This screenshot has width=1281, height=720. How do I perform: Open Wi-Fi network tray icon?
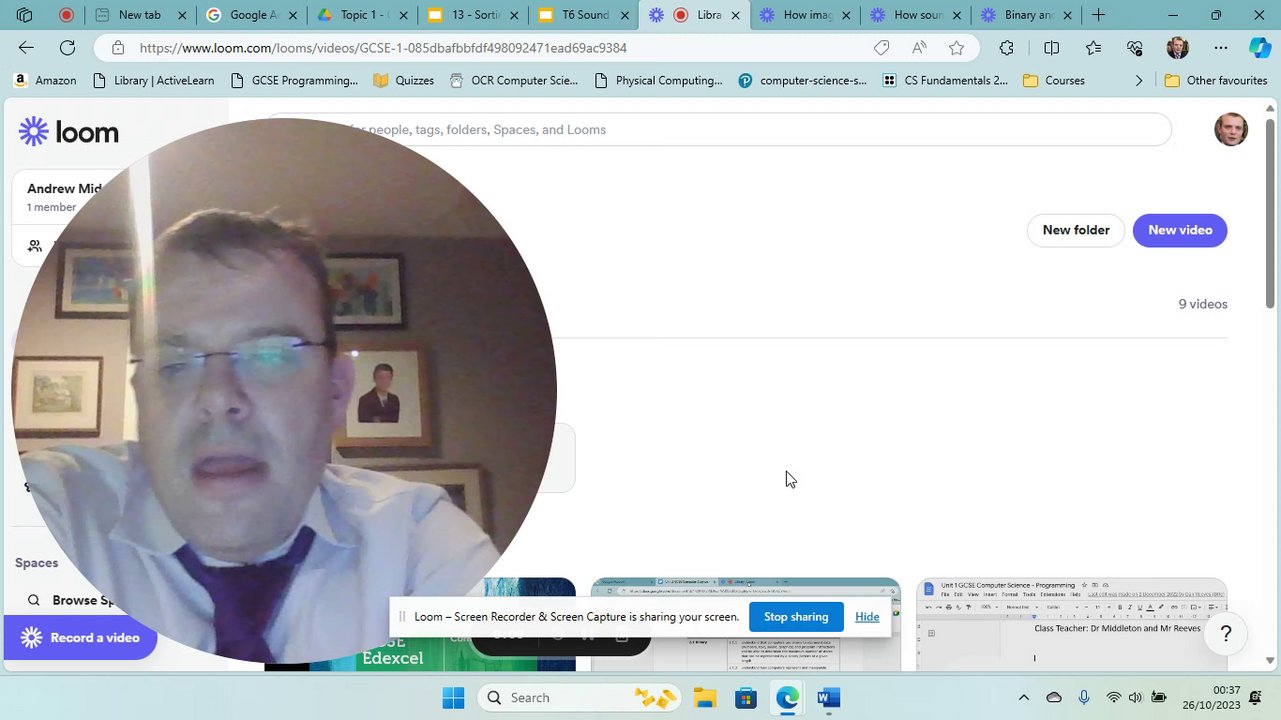point(1113,698)
